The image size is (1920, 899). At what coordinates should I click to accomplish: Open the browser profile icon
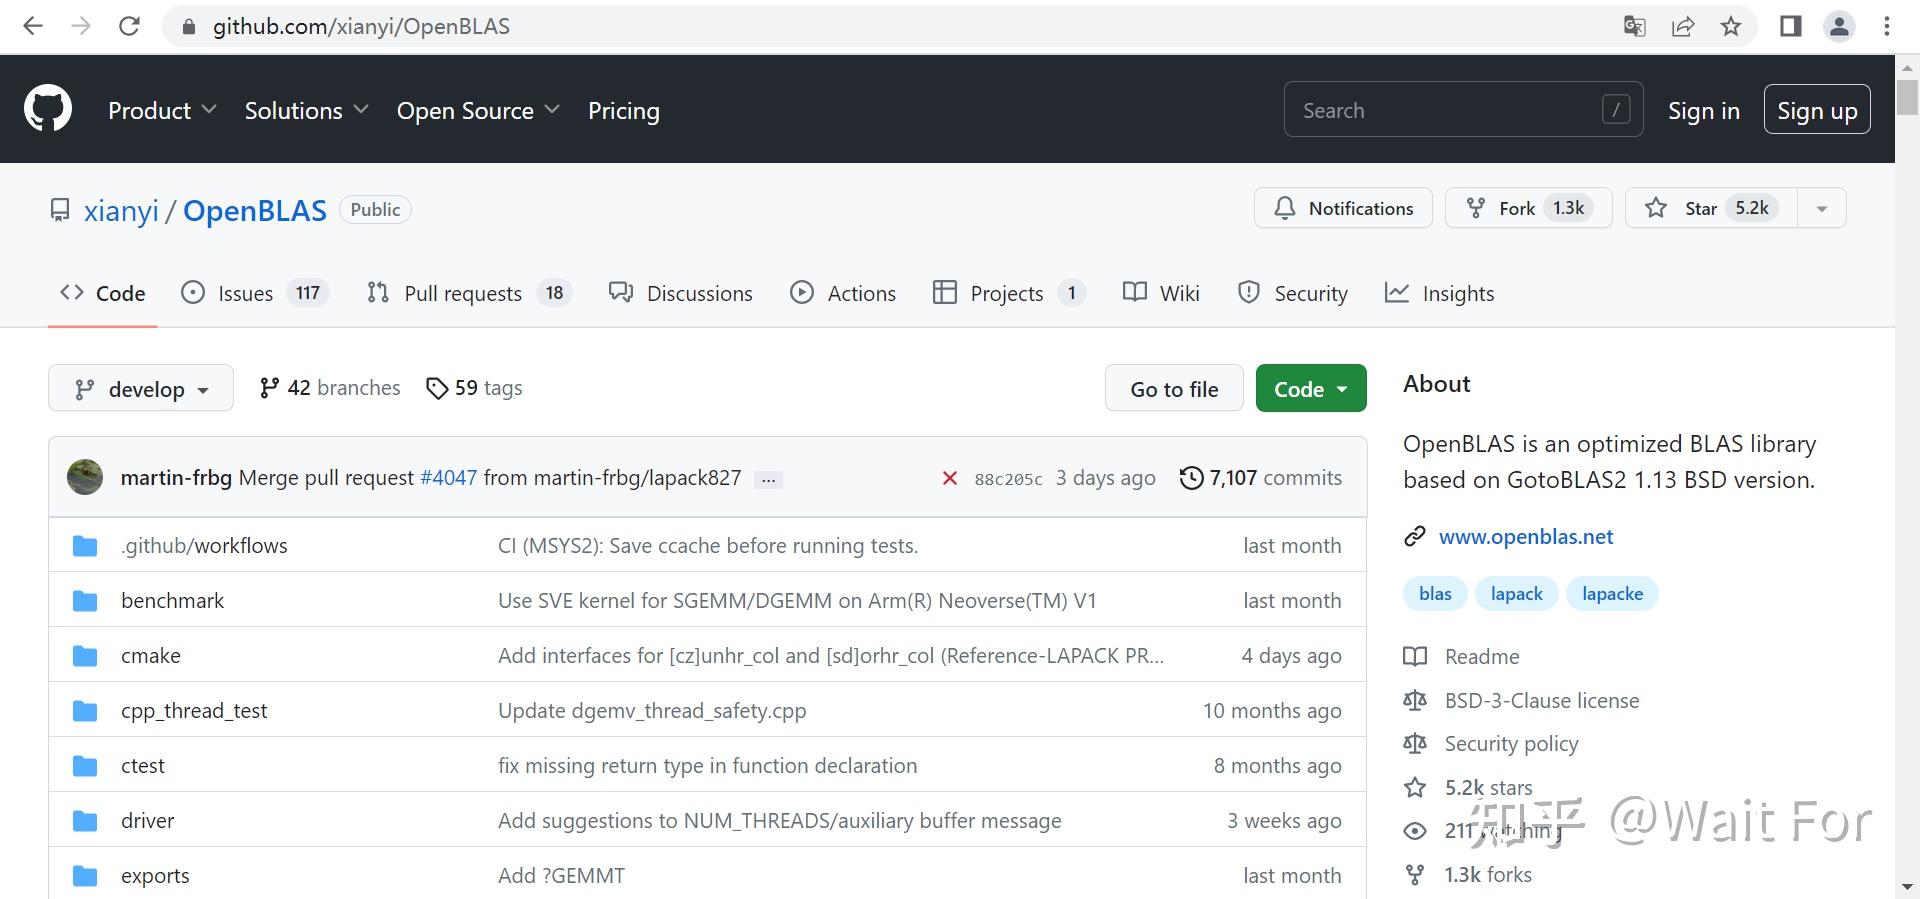1839,26
